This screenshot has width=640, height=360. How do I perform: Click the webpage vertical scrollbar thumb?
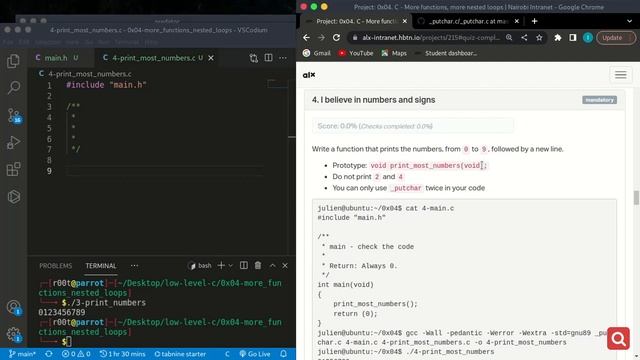point(636,198)
